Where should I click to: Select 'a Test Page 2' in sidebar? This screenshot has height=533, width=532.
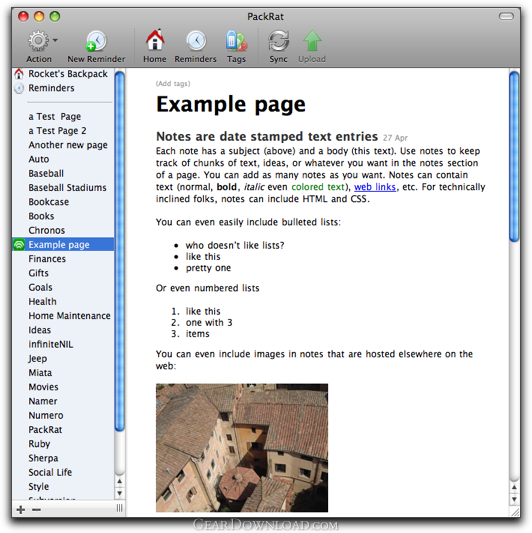[x=57, y=131]
